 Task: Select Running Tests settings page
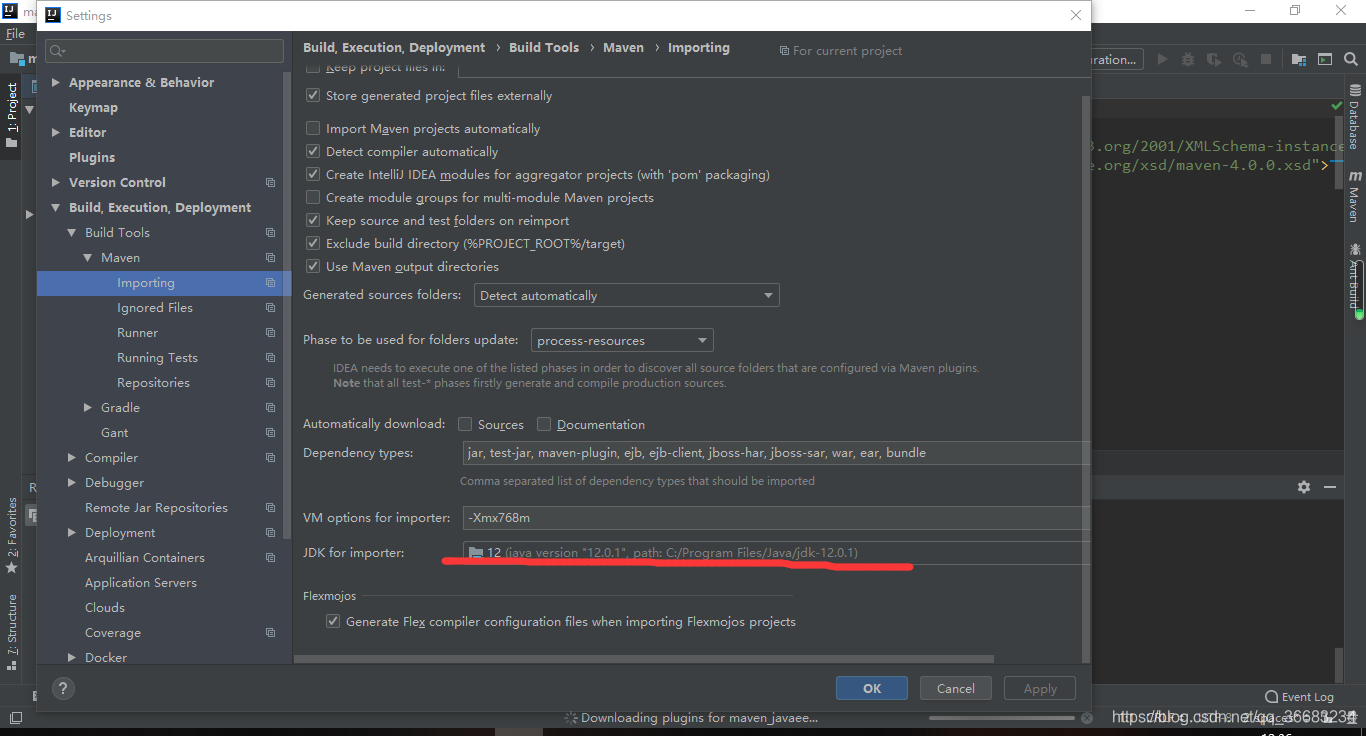point(157,358)
